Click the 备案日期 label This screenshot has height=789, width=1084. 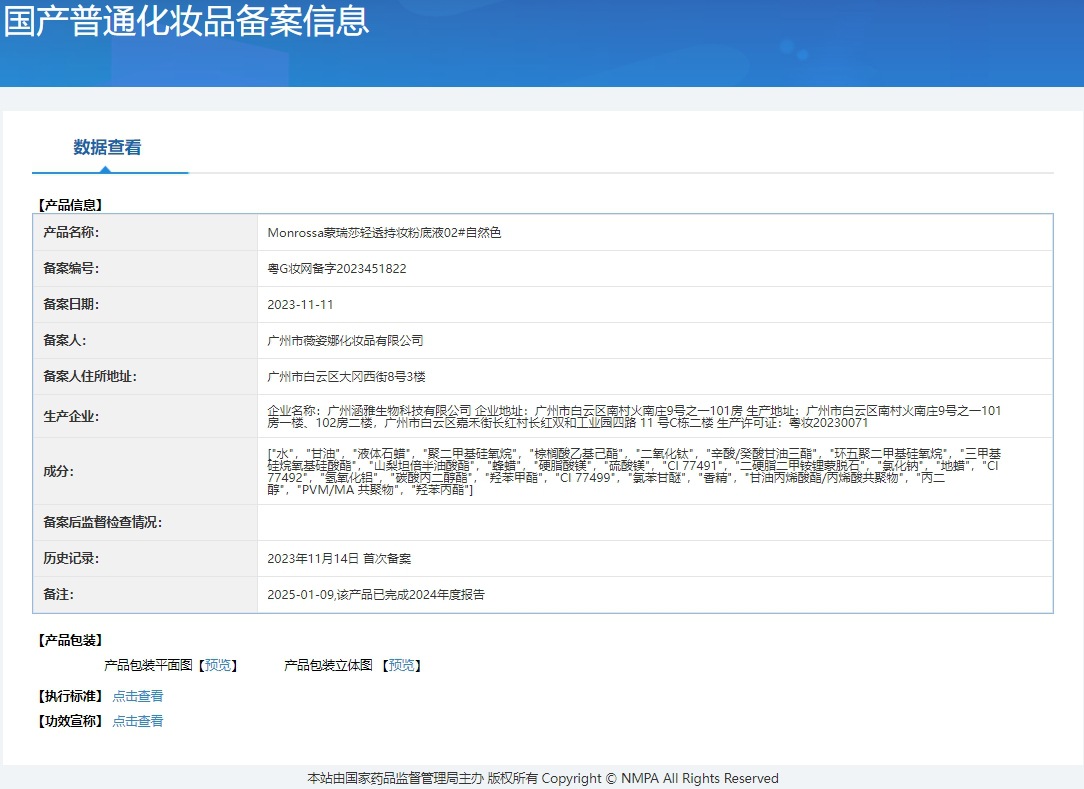71,304
